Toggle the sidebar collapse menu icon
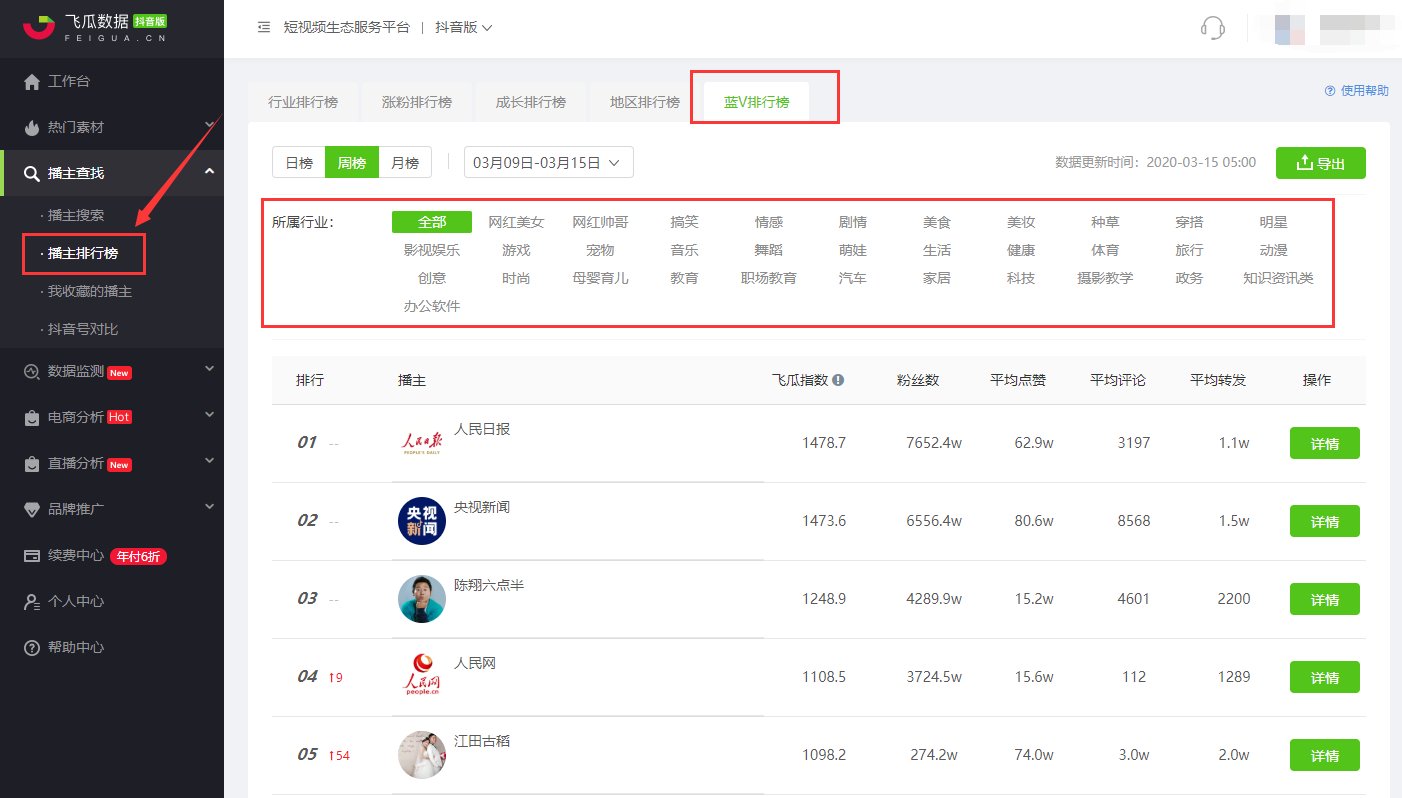Viewport: 1402px width, 798px height. tap(264, 28)
